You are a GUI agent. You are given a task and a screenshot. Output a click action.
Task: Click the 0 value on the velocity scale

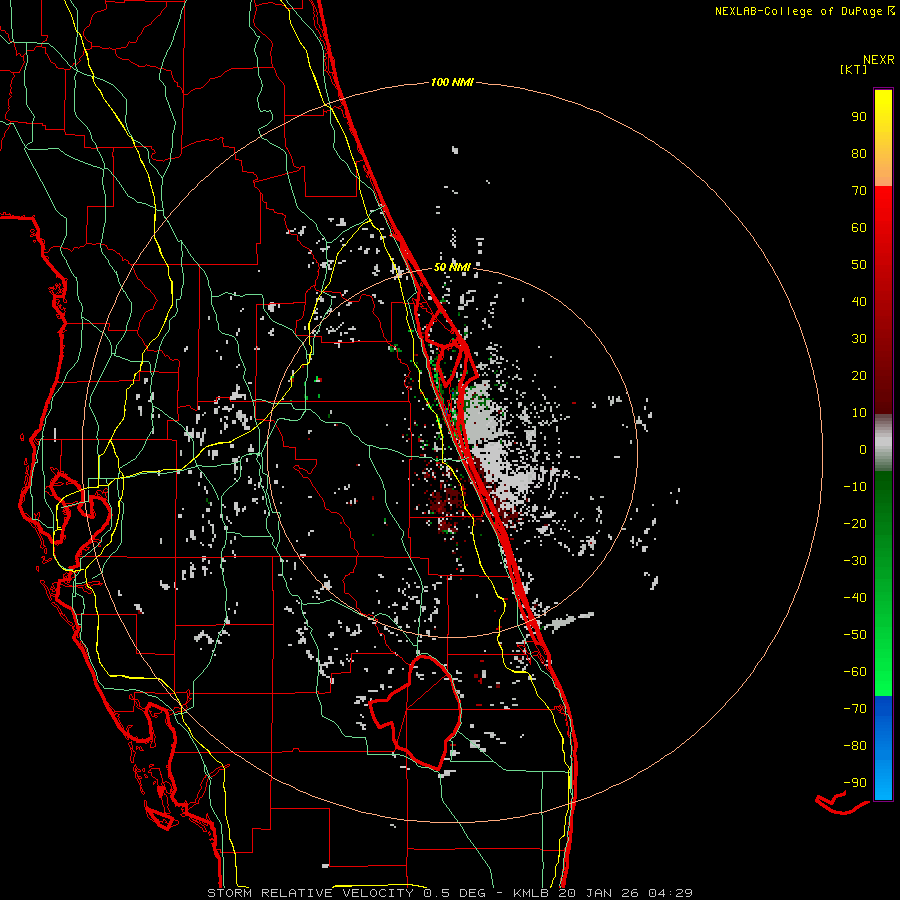[863, 449]
